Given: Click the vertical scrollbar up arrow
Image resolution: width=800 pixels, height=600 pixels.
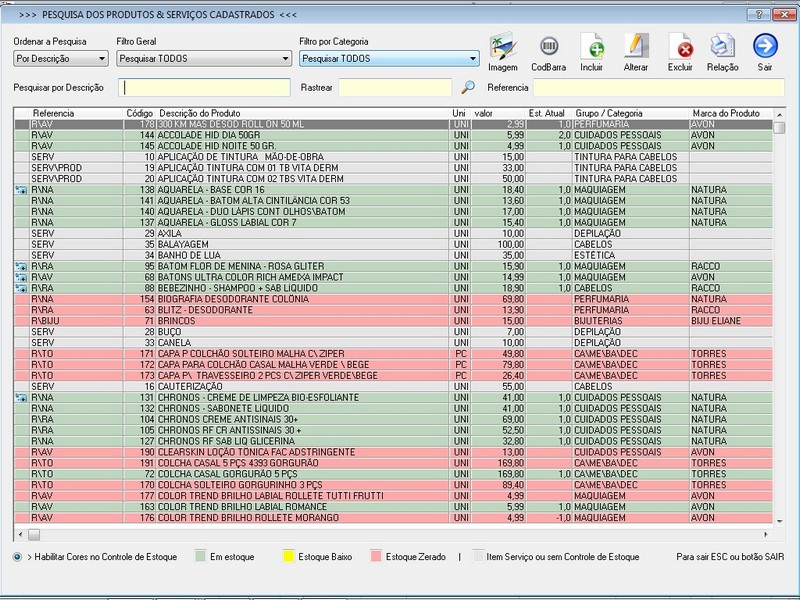Looking at the screenshot, I should (x=779, y=114).
